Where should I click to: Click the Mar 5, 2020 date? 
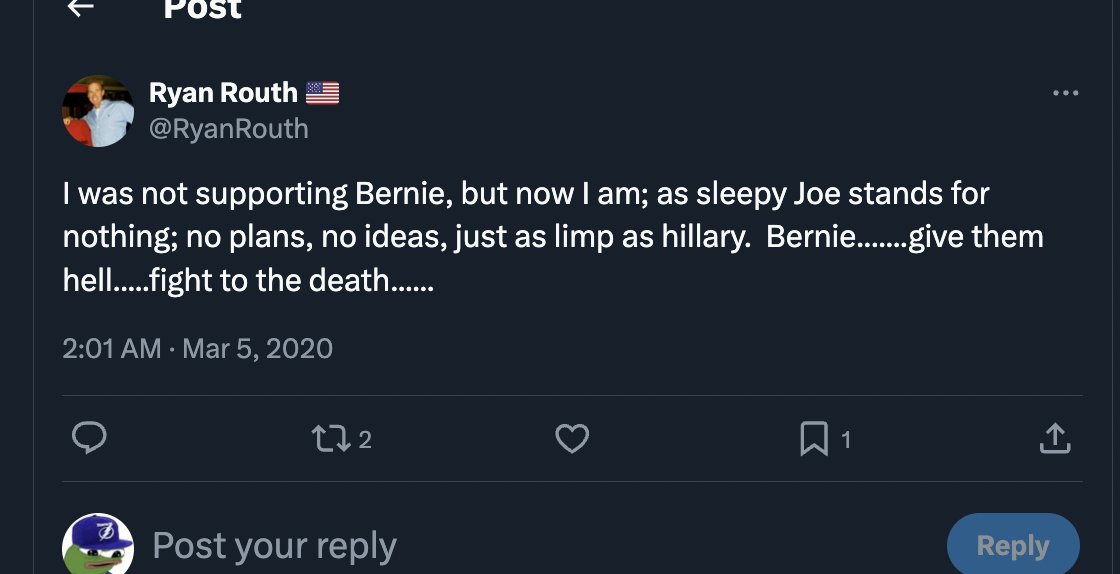click(257, 348)
